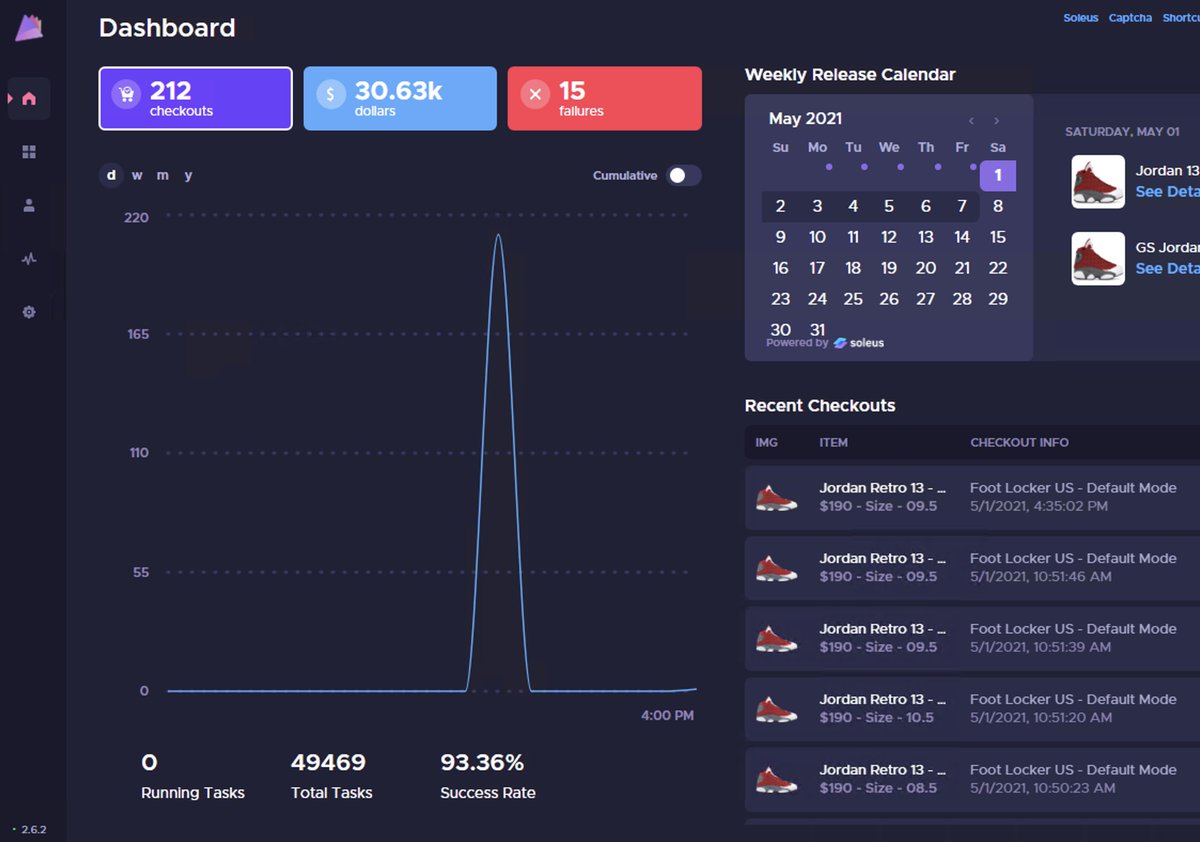This screenshot has width=1200, height=842.
Task: Switch chart to year view 'y'
Action: pyautogui.click(x=188, y=175)
